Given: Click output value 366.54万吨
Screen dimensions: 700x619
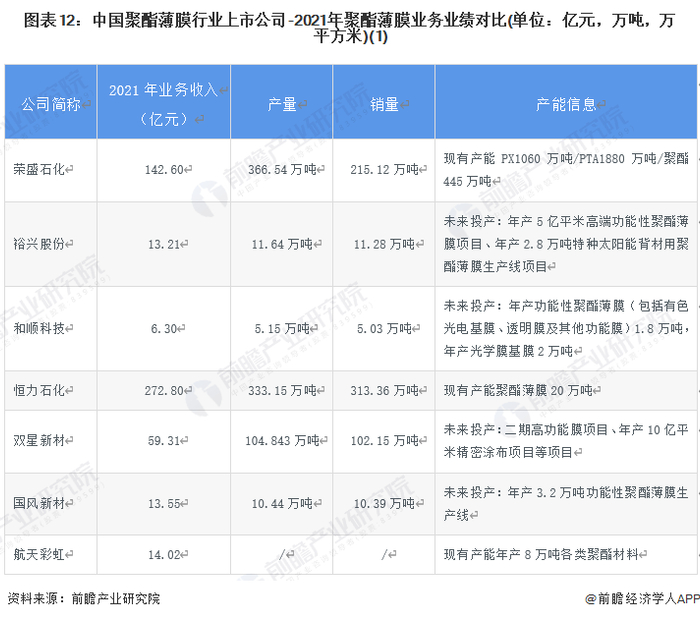Looking at the screenshot, I should (x=282, y=170).
